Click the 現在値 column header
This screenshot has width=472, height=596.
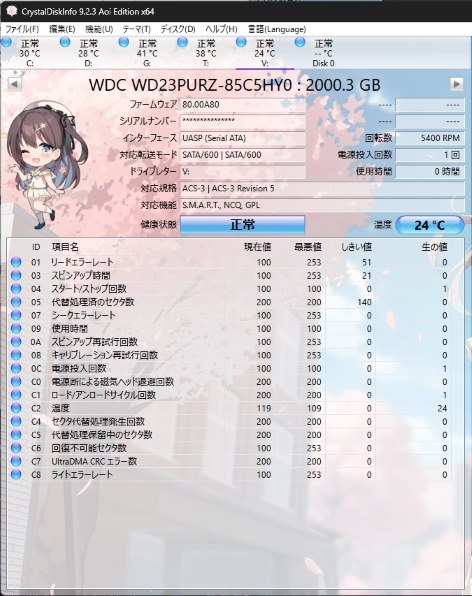tap(257, 247)
